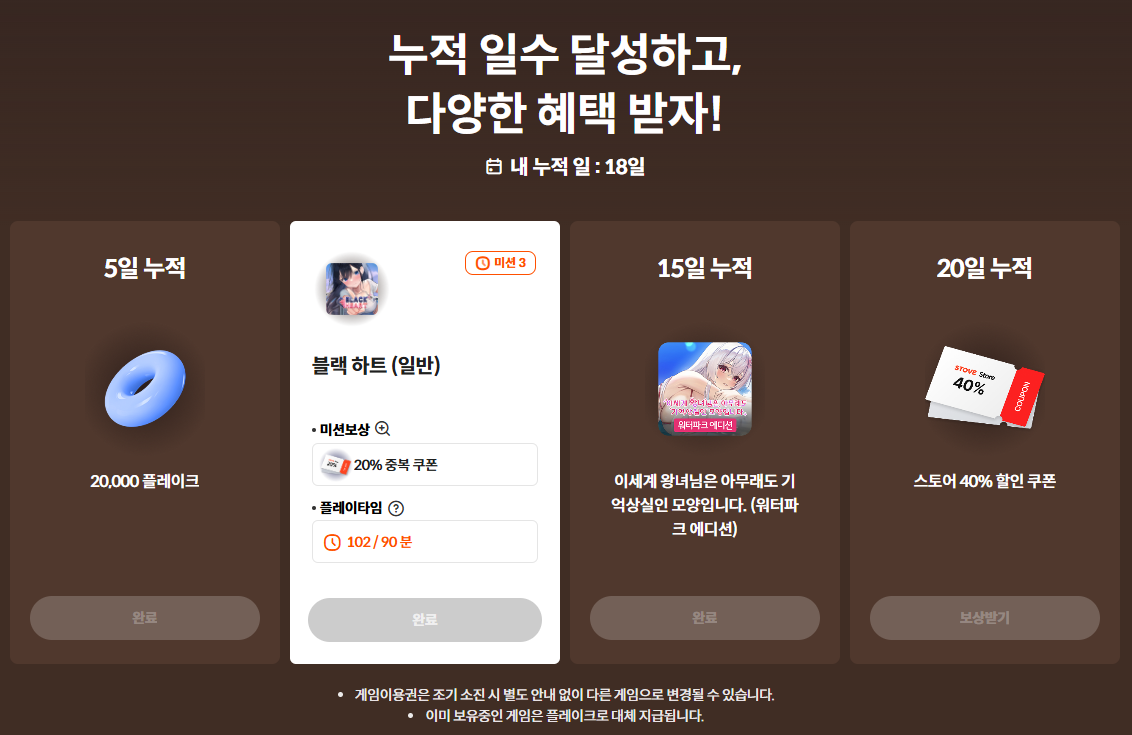The image size is (1132, 735).
Task: Click the blue donut 플레이크 icon
Action: [x=145, y=388]
